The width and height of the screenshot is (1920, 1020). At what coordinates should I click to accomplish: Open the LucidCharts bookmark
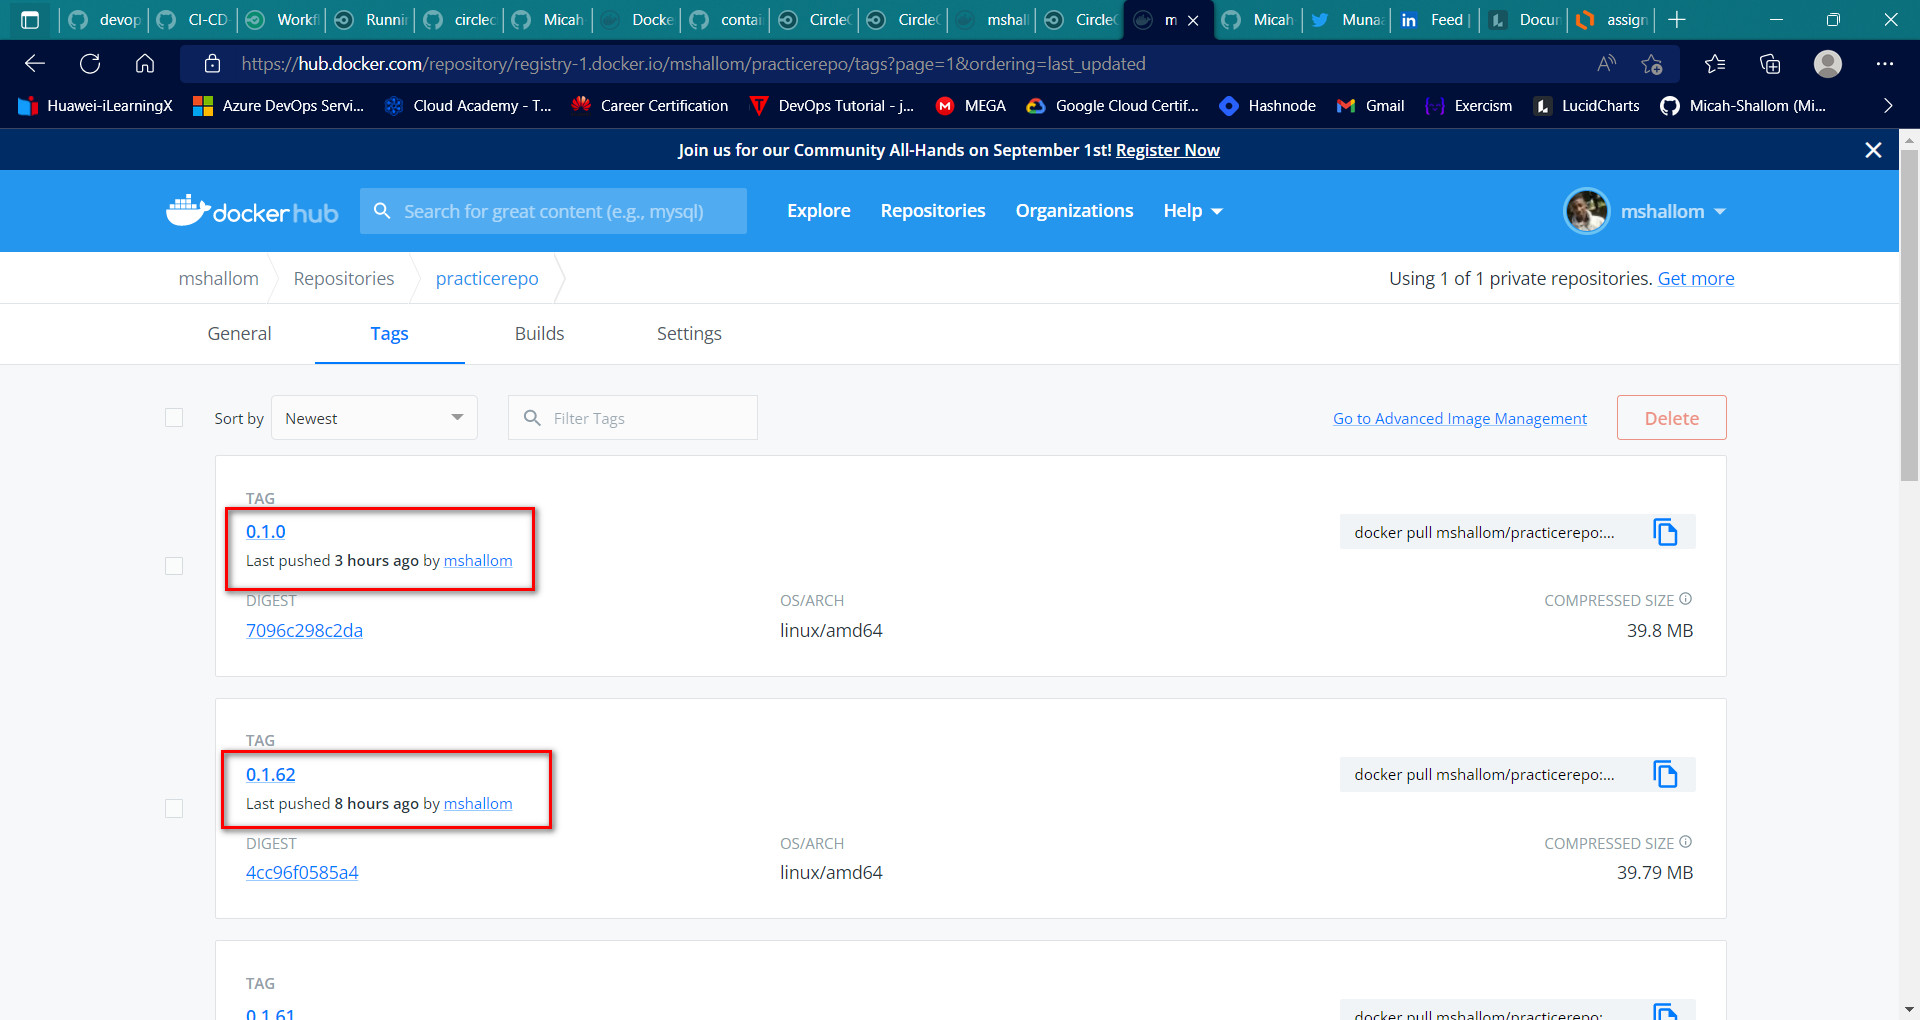point(1587,106)
